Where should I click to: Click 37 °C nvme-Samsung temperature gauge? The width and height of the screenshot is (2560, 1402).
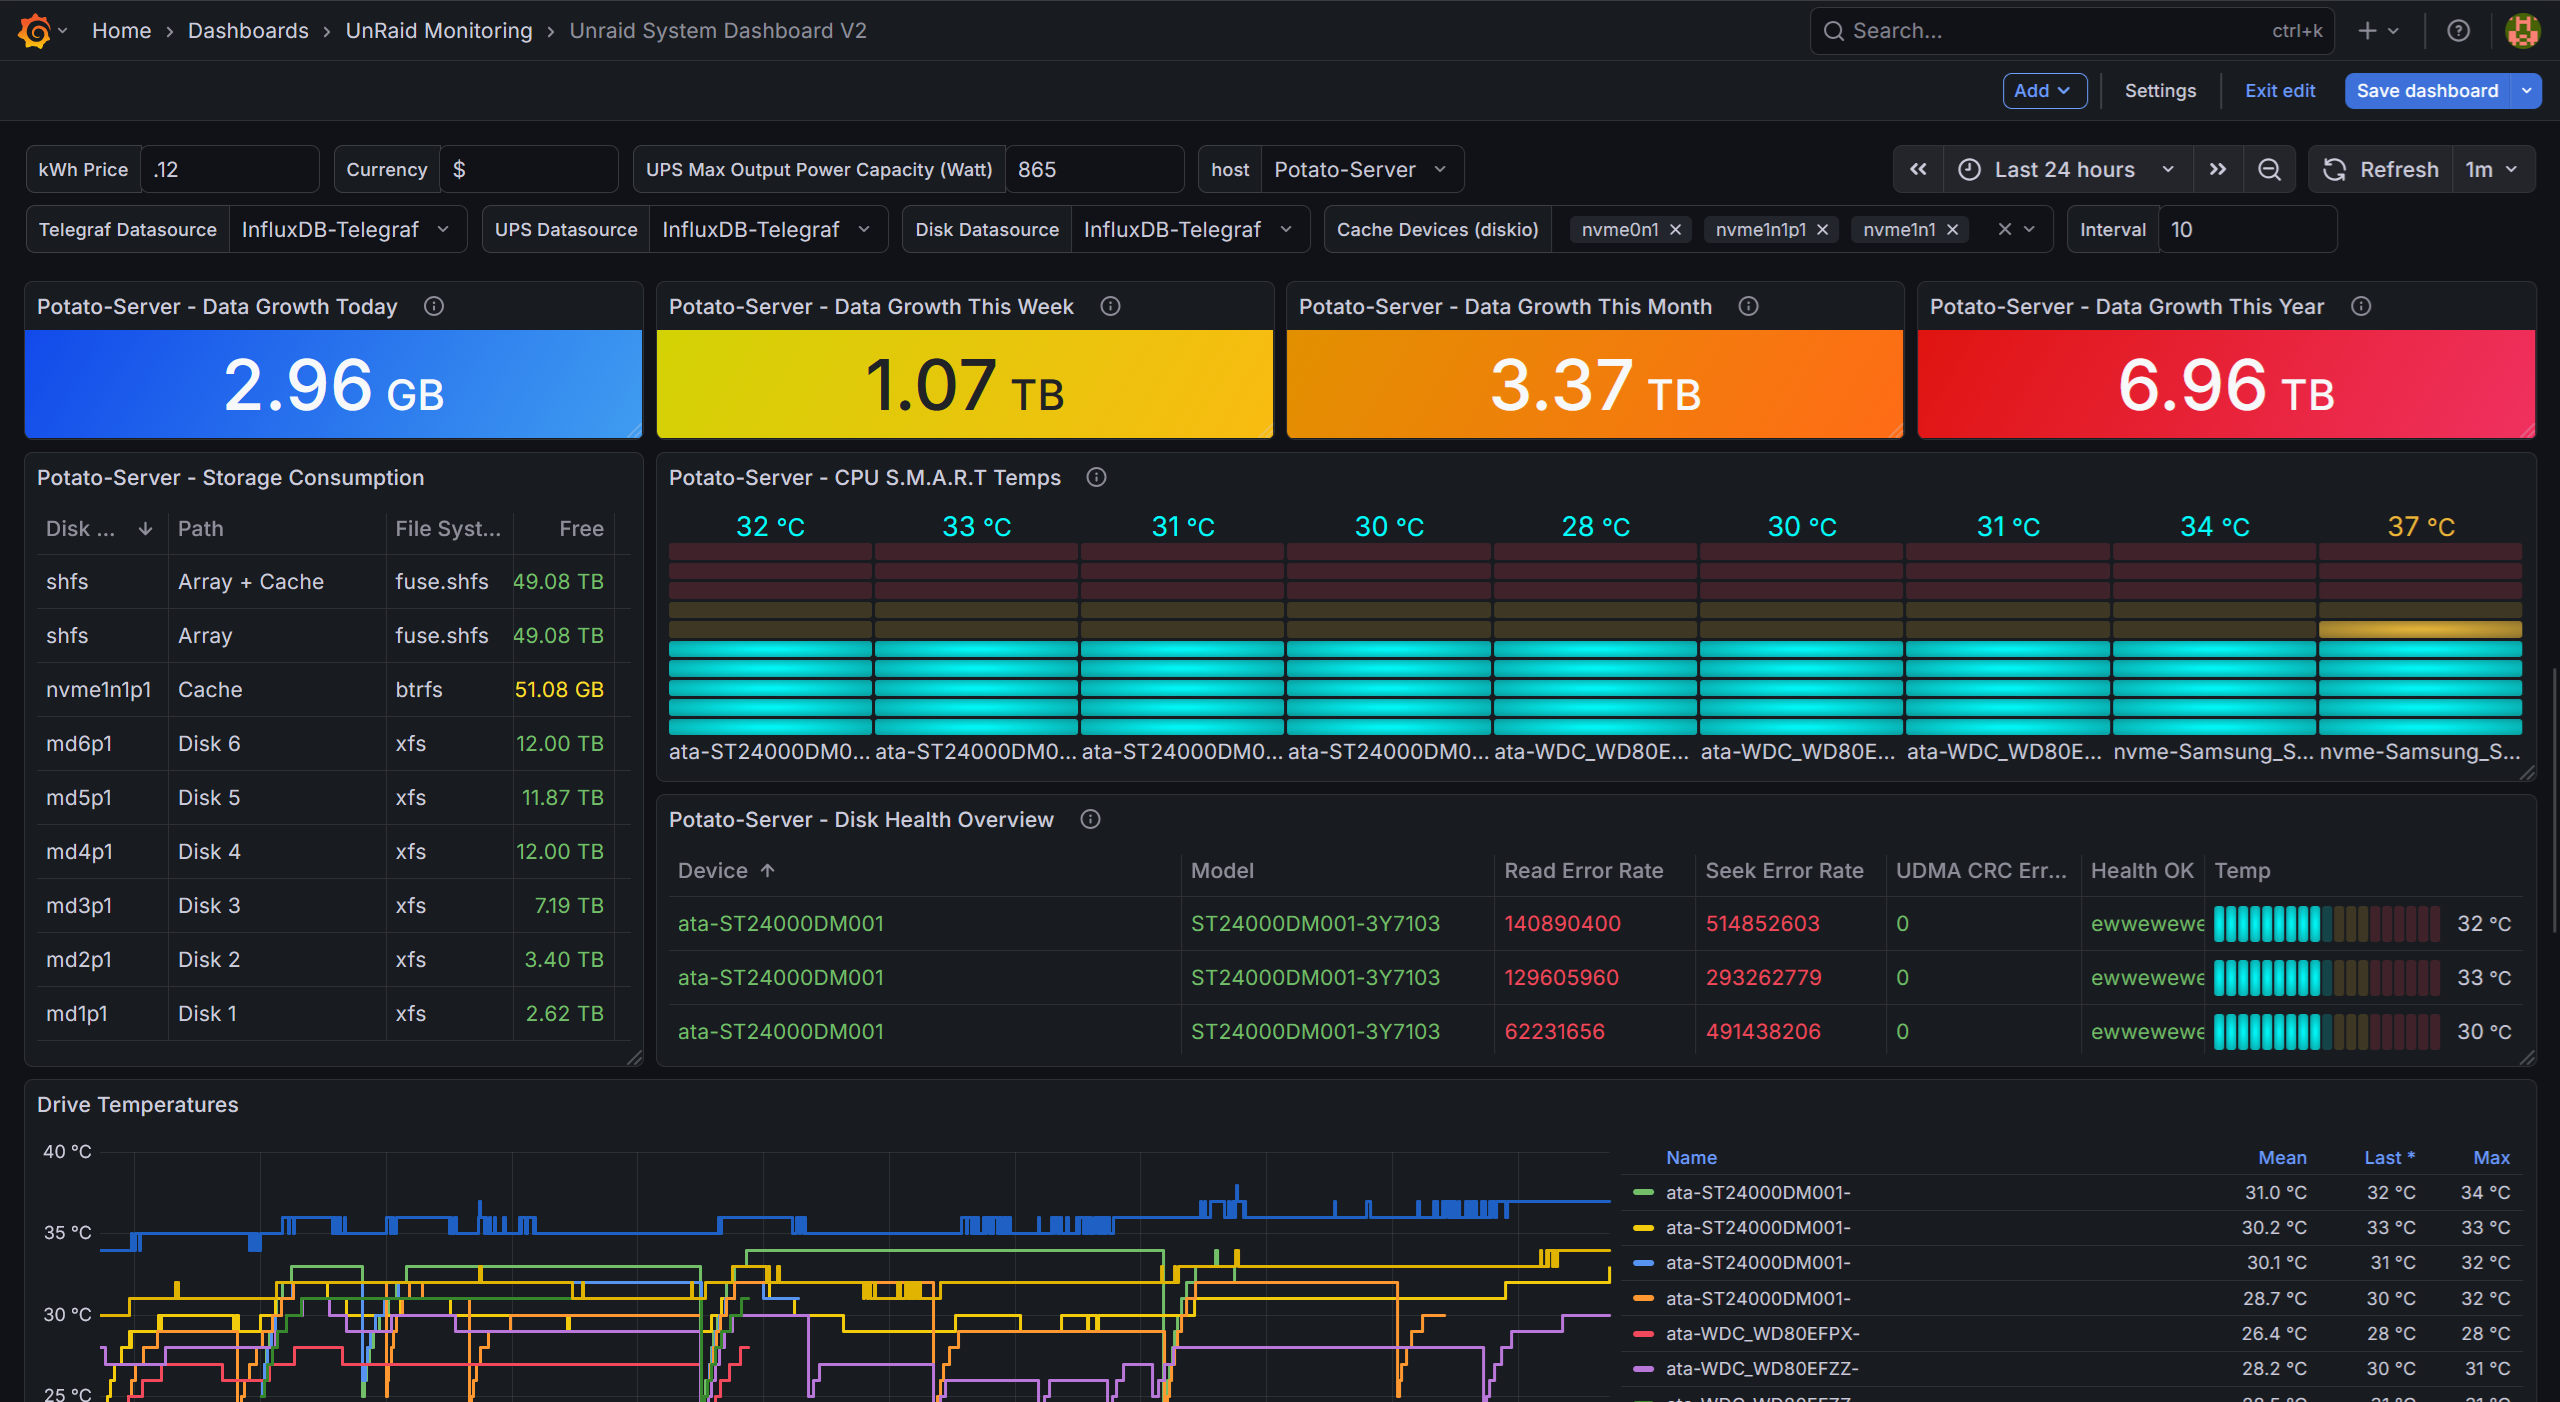coord(2420,639)
